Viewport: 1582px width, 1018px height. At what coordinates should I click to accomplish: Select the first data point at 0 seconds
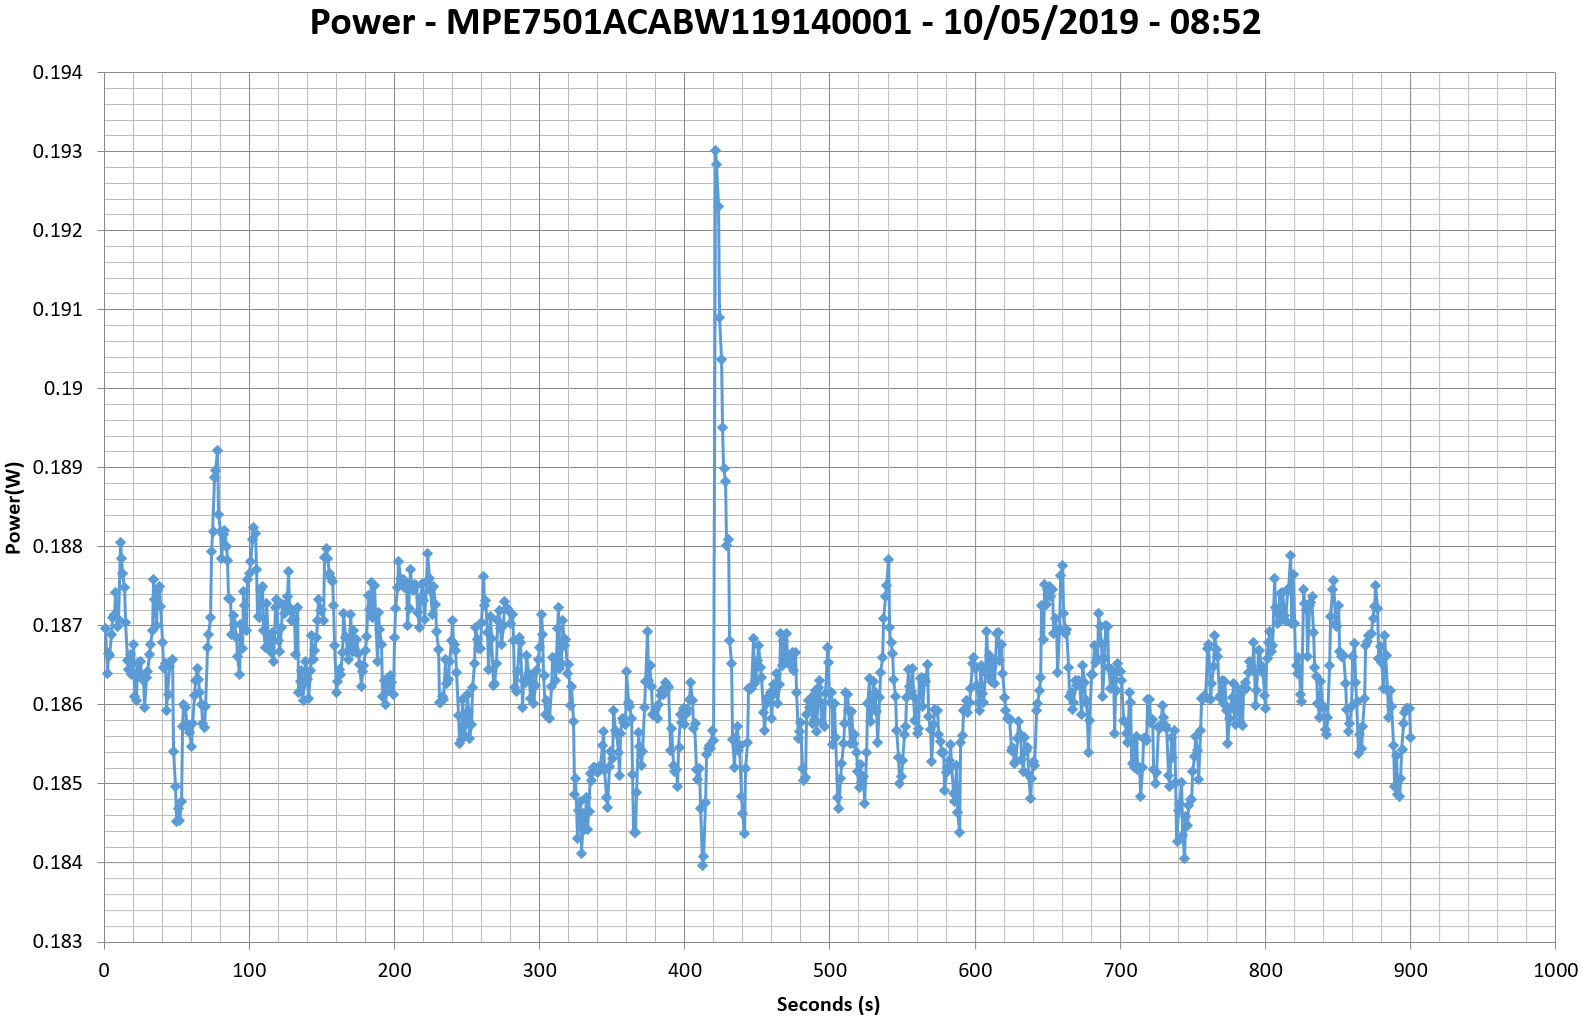pyautogui.click(x=105, y=628)
